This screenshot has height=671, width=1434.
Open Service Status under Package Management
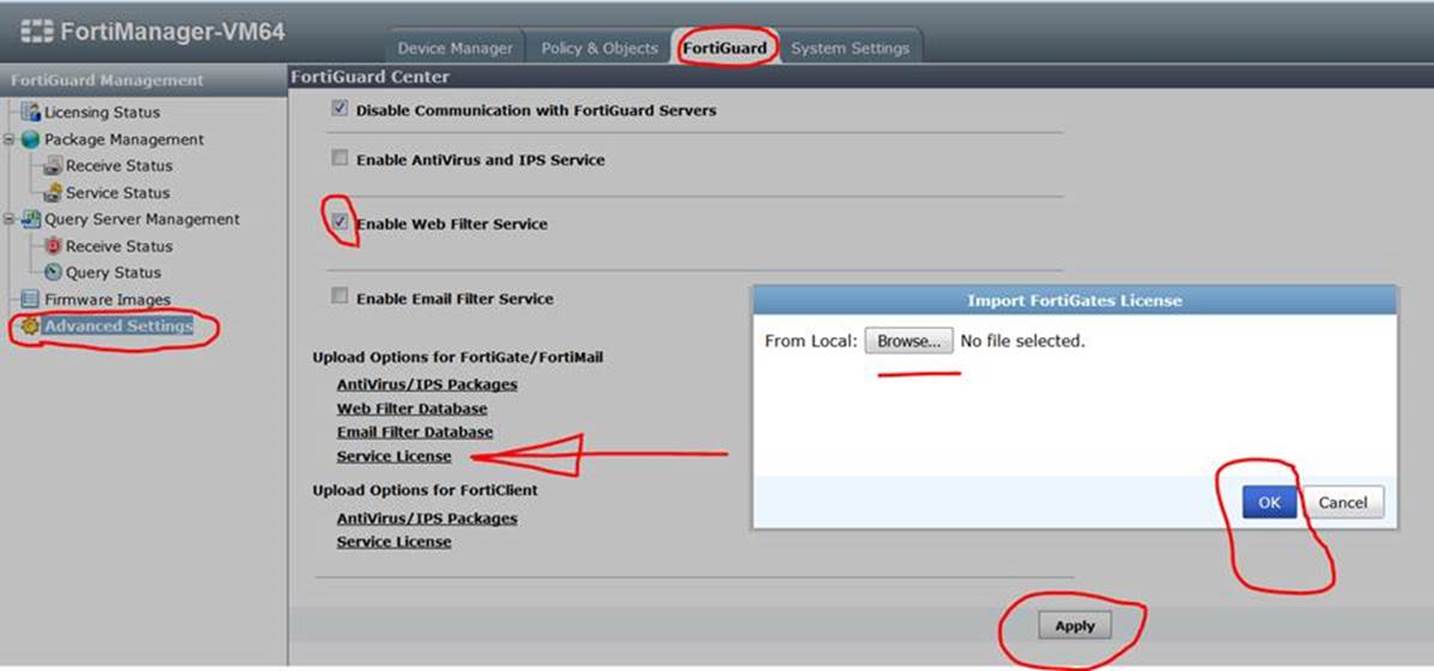(118, 193)
